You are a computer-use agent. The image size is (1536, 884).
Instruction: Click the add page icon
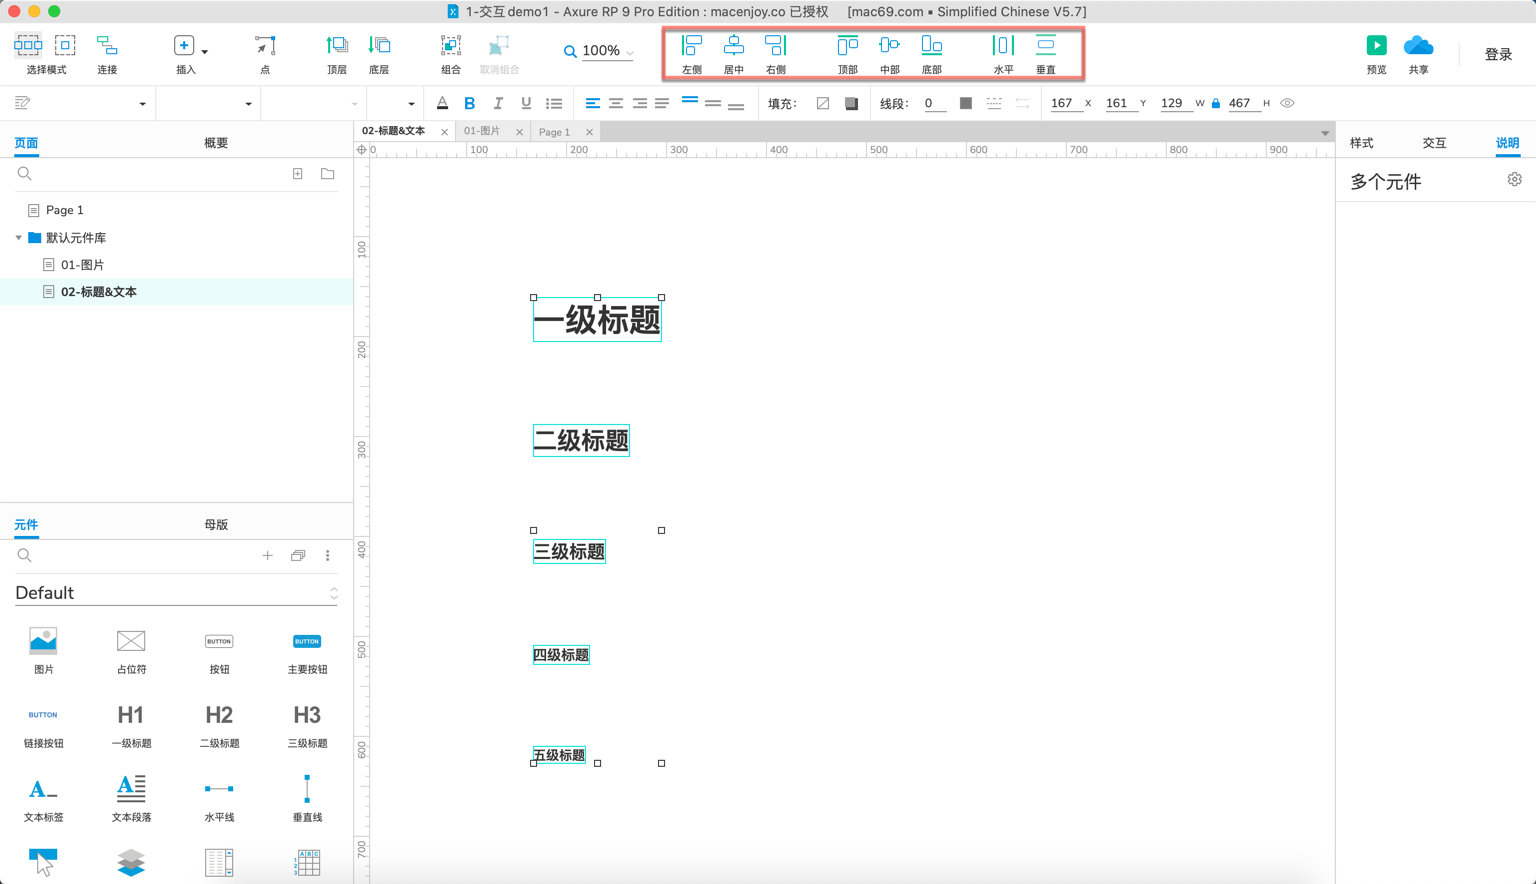[x=297, y=174]
